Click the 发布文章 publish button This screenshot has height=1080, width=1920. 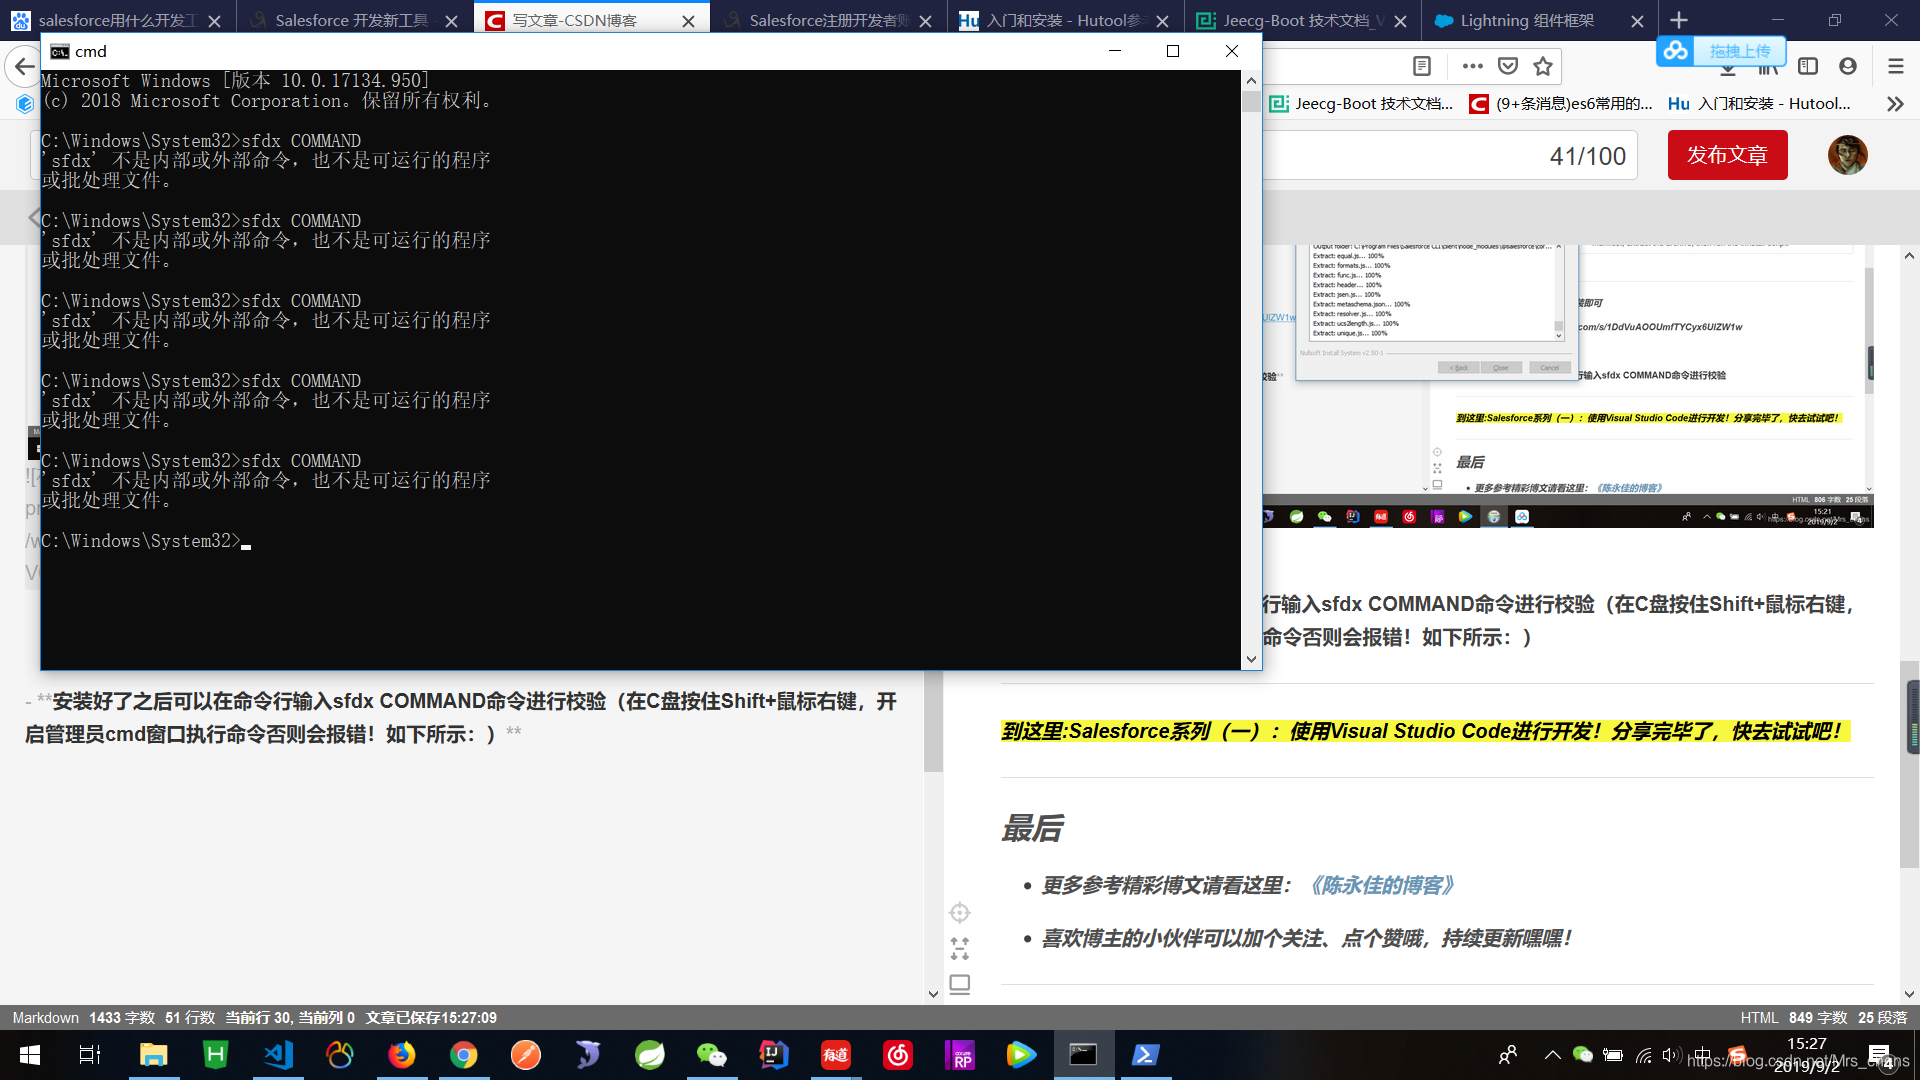1727,155
